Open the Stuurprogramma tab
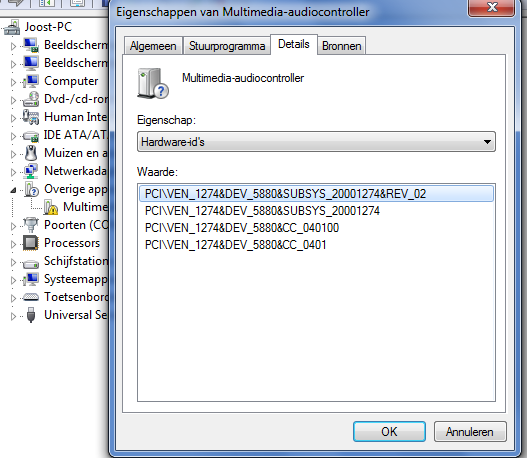 227,46
